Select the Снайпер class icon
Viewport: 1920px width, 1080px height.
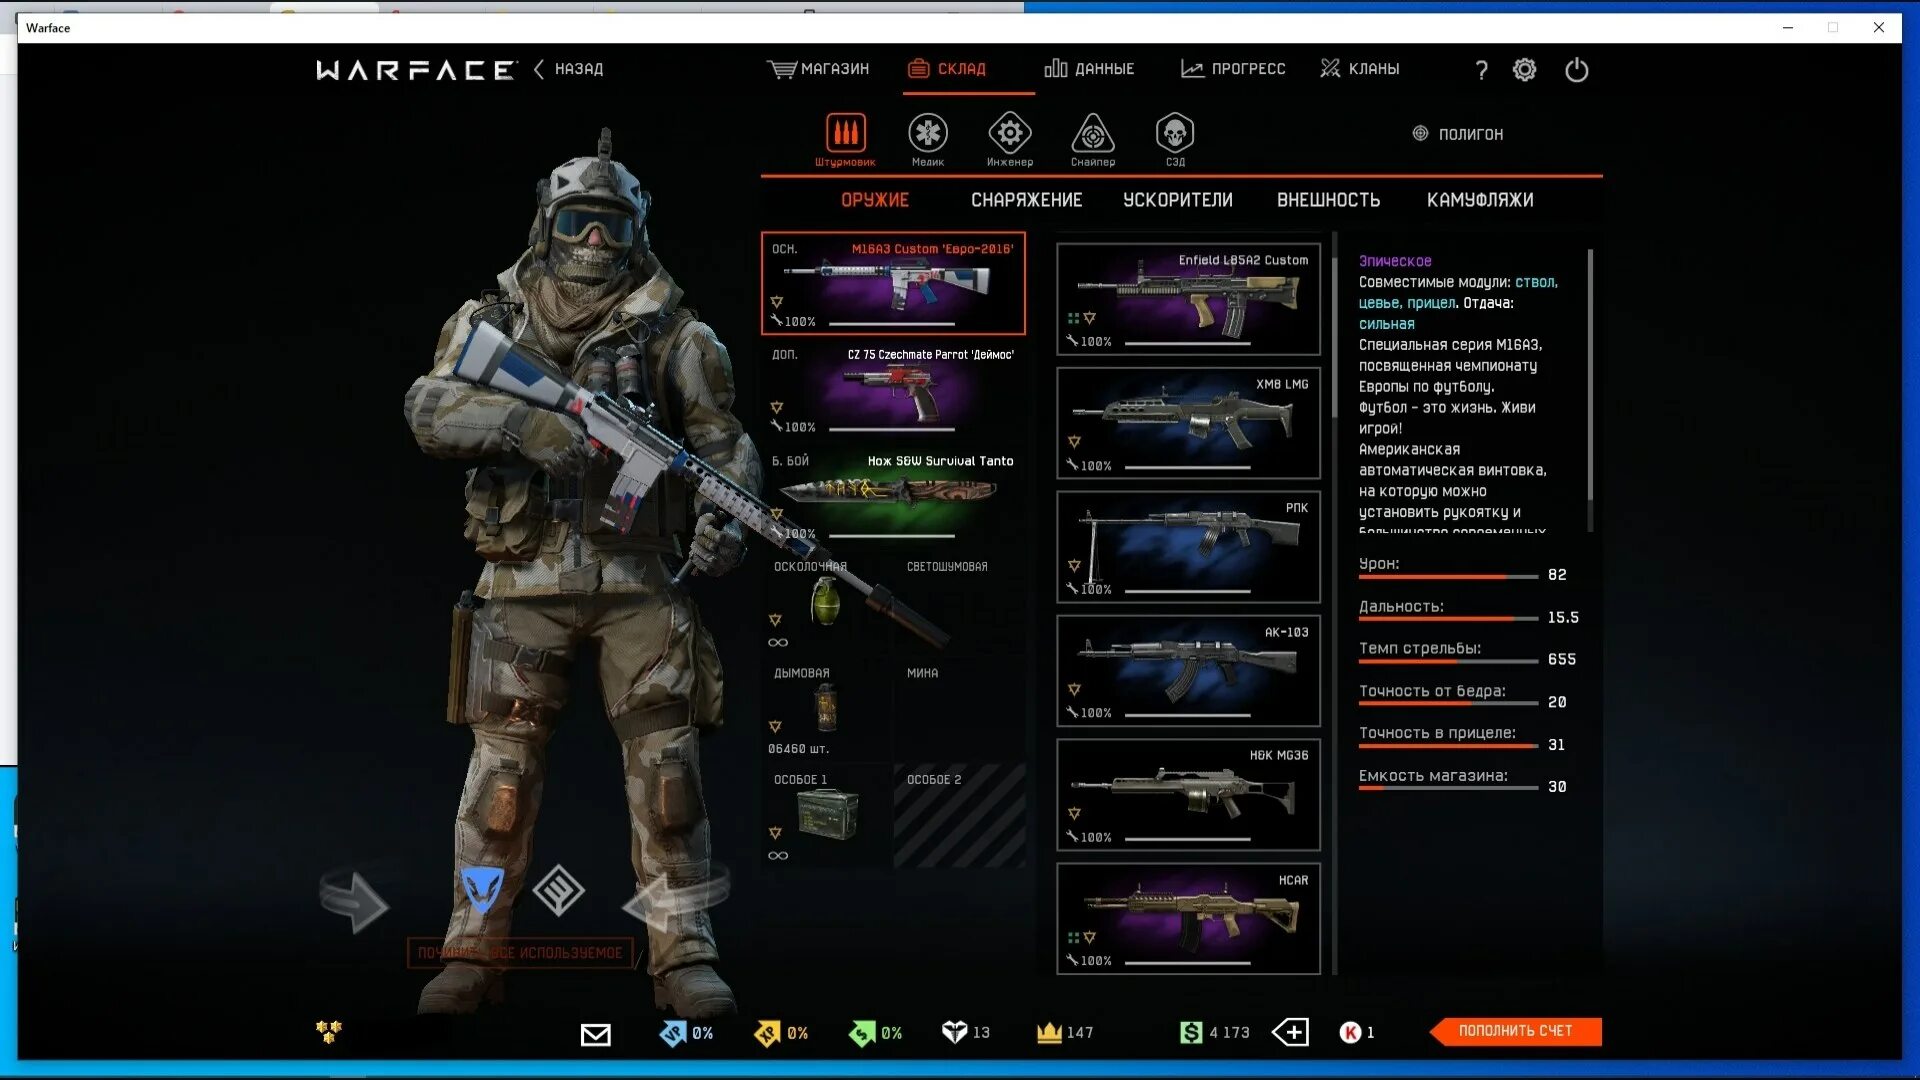(x=1093, y=133)
